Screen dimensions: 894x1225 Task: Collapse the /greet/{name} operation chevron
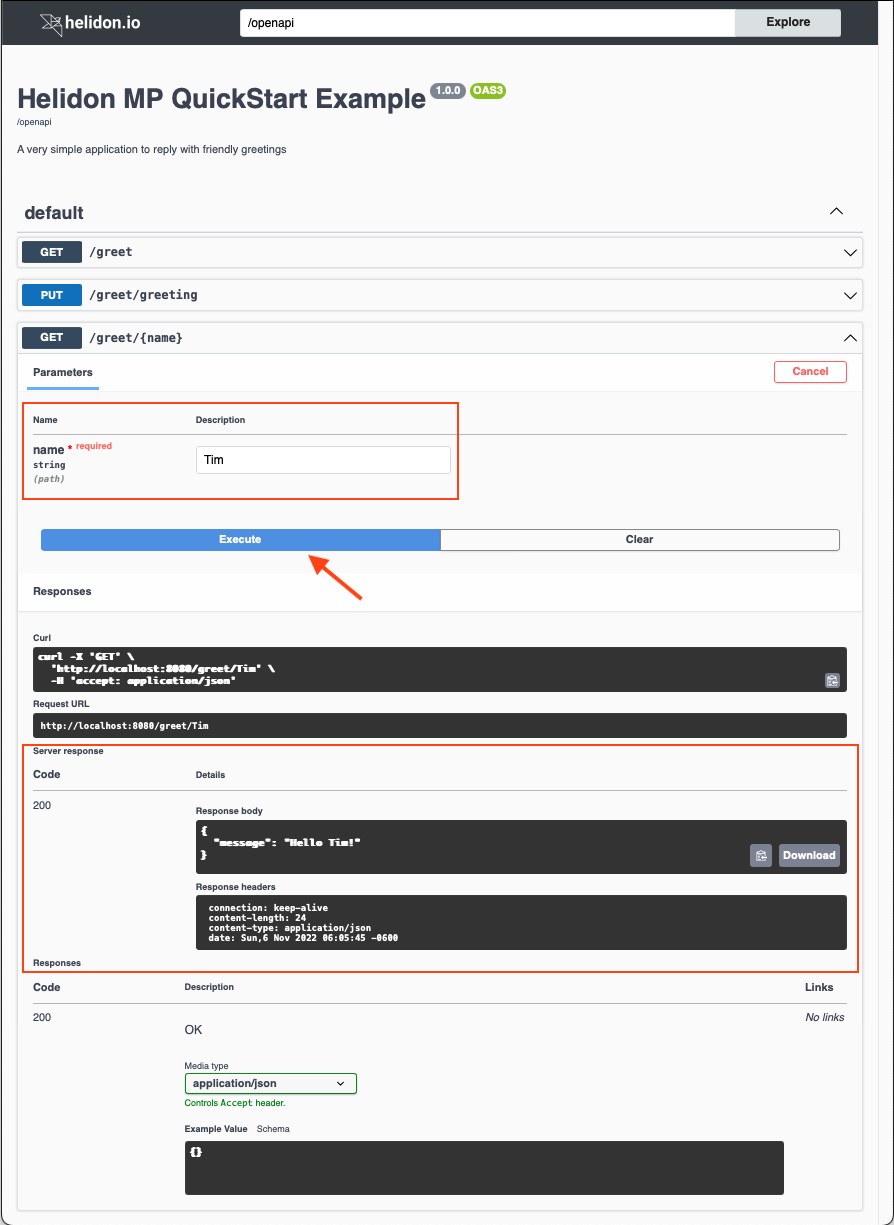pyautogui.click(x=850, y=337)
